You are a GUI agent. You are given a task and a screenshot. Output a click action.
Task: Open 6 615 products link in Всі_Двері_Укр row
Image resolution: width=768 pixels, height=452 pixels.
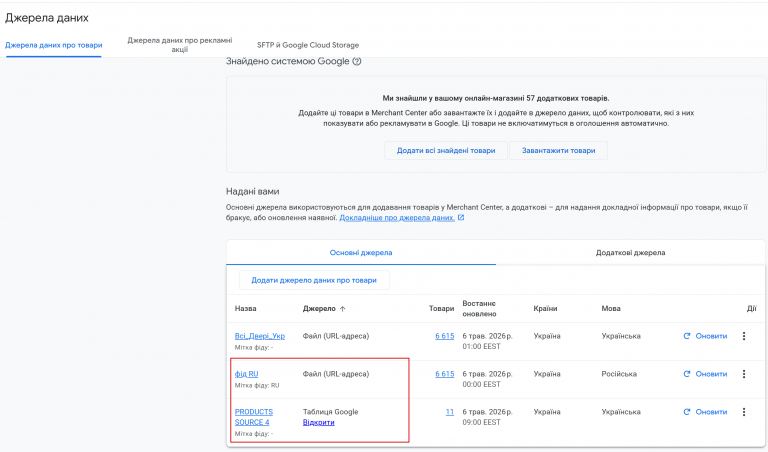445,336
